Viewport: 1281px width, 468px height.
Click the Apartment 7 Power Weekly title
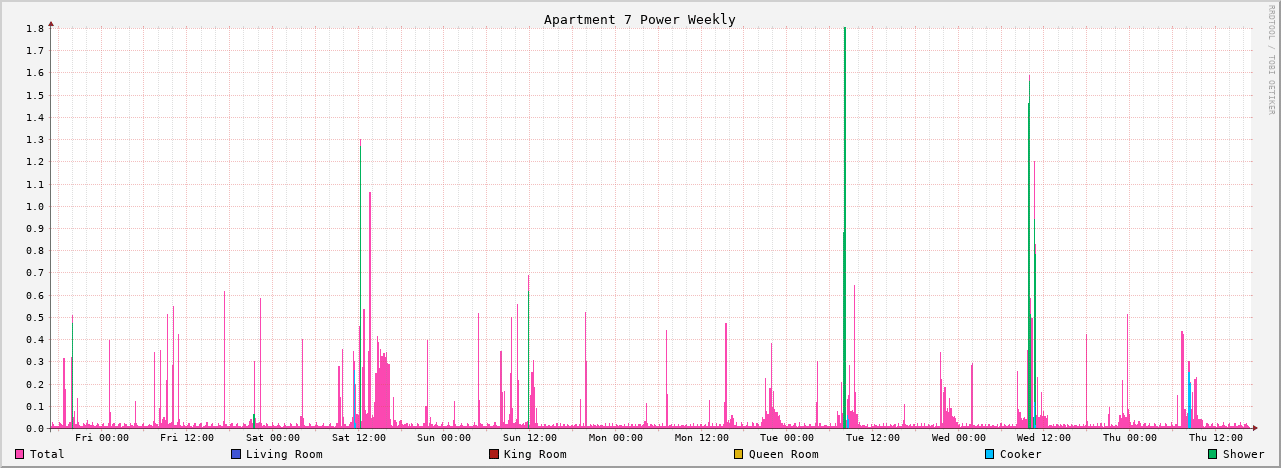640,19
